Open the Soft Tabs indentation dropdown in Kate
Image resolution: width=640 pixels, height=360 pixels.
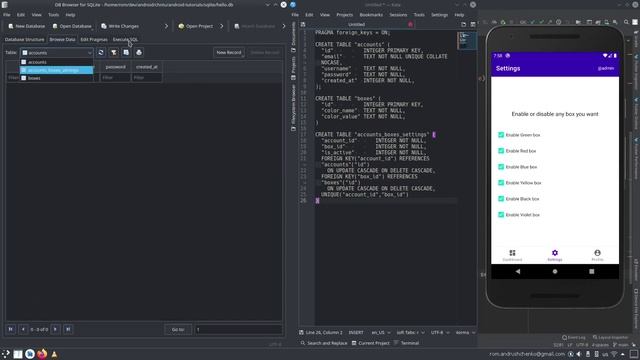click(x=410, y=333)
